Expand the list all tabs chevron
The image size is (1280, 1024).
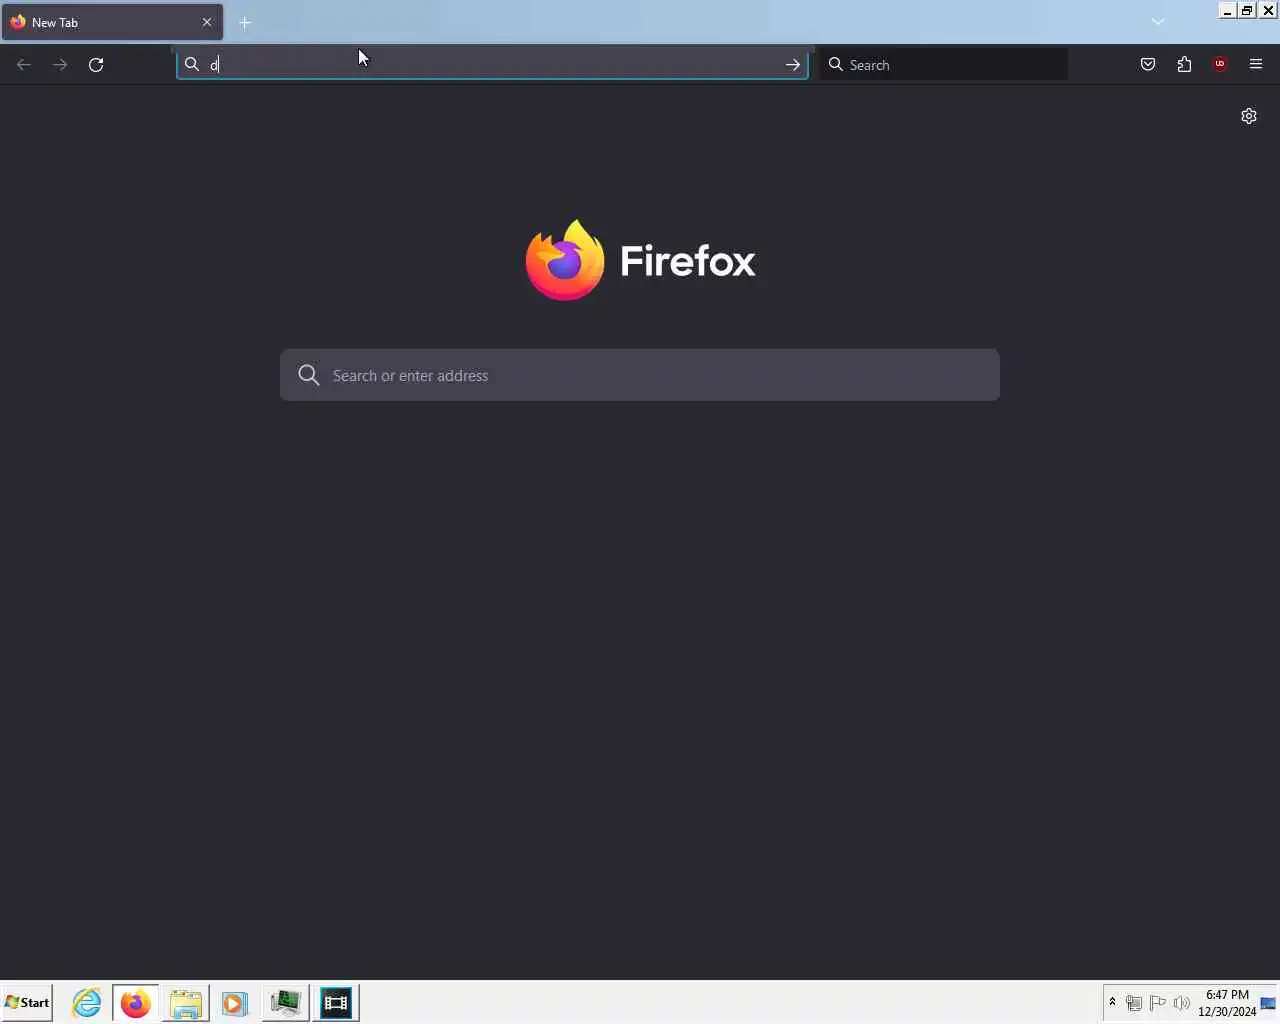pos(1158,22)
